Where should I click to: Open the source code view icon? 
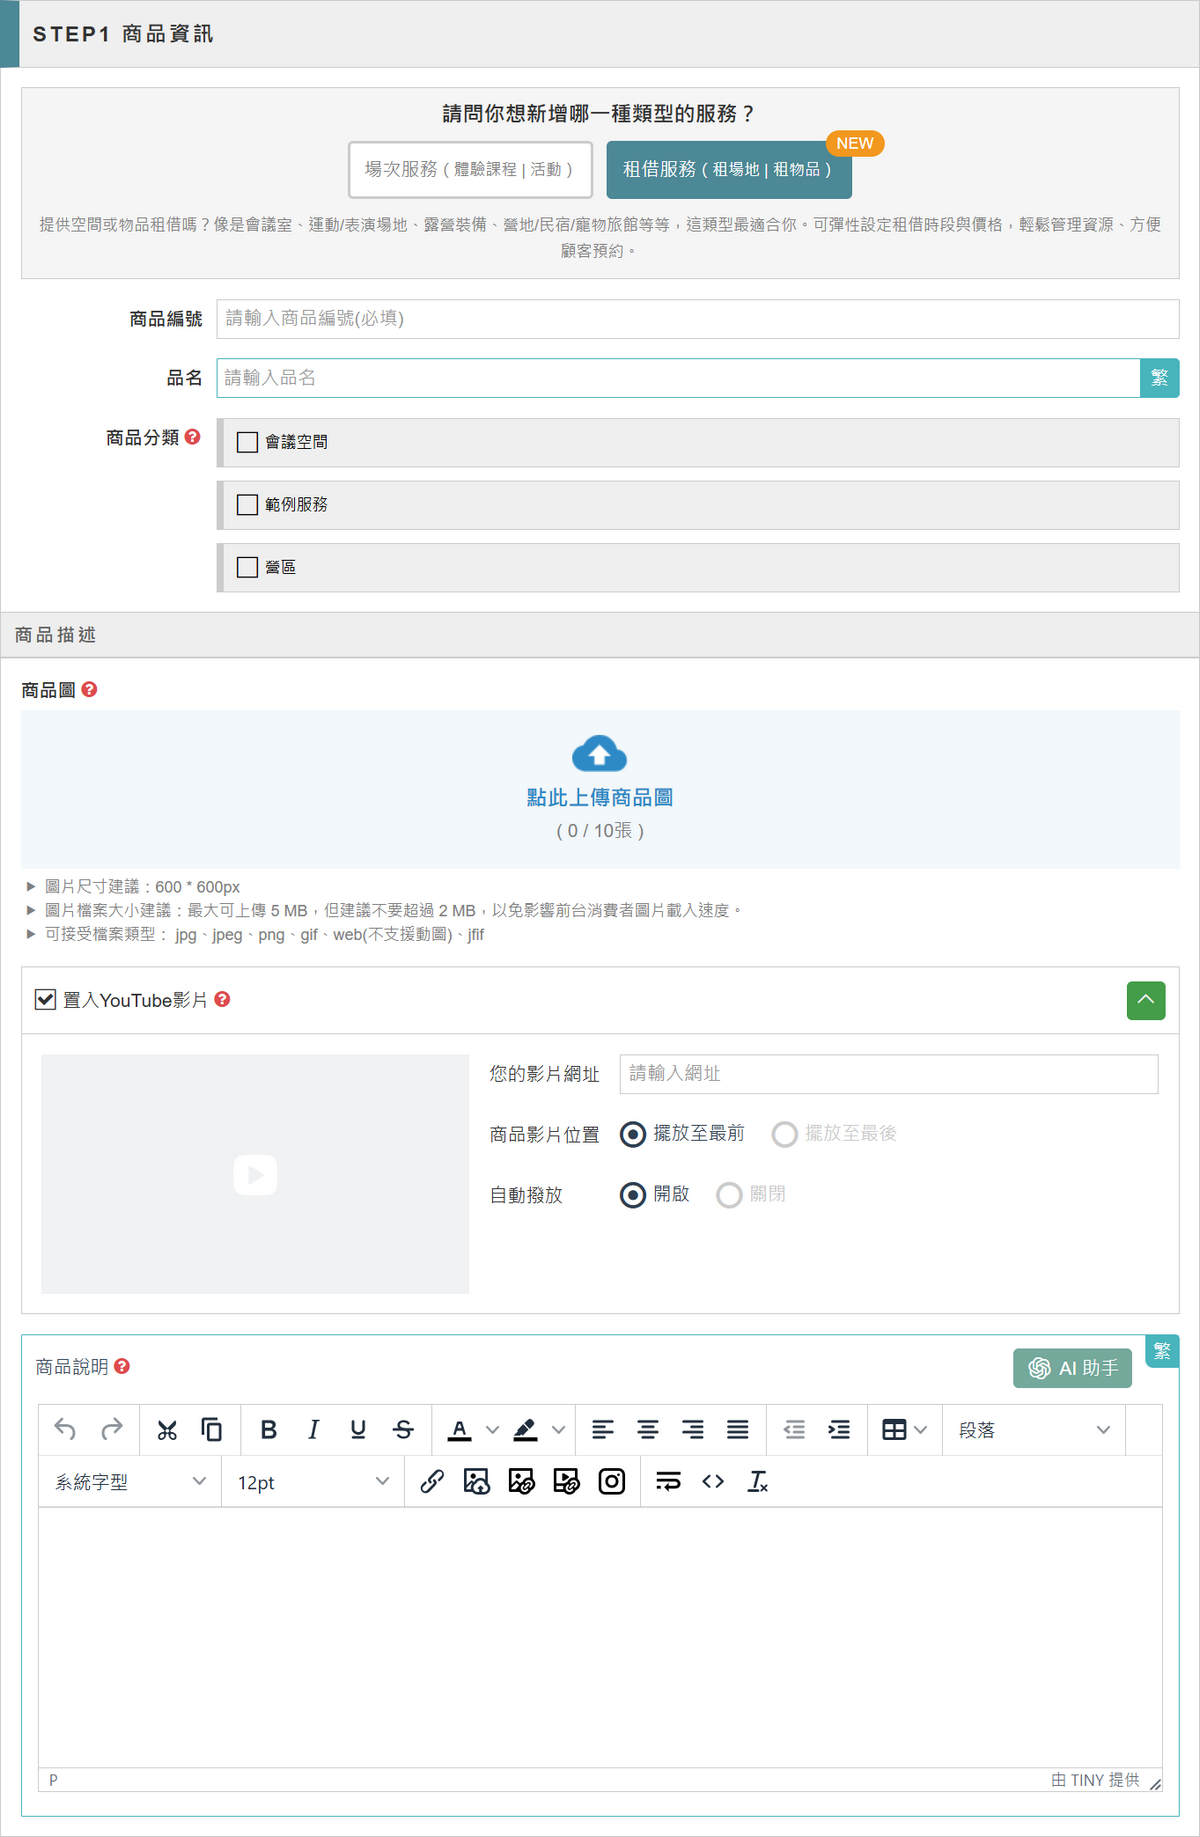coord(713,1482)
